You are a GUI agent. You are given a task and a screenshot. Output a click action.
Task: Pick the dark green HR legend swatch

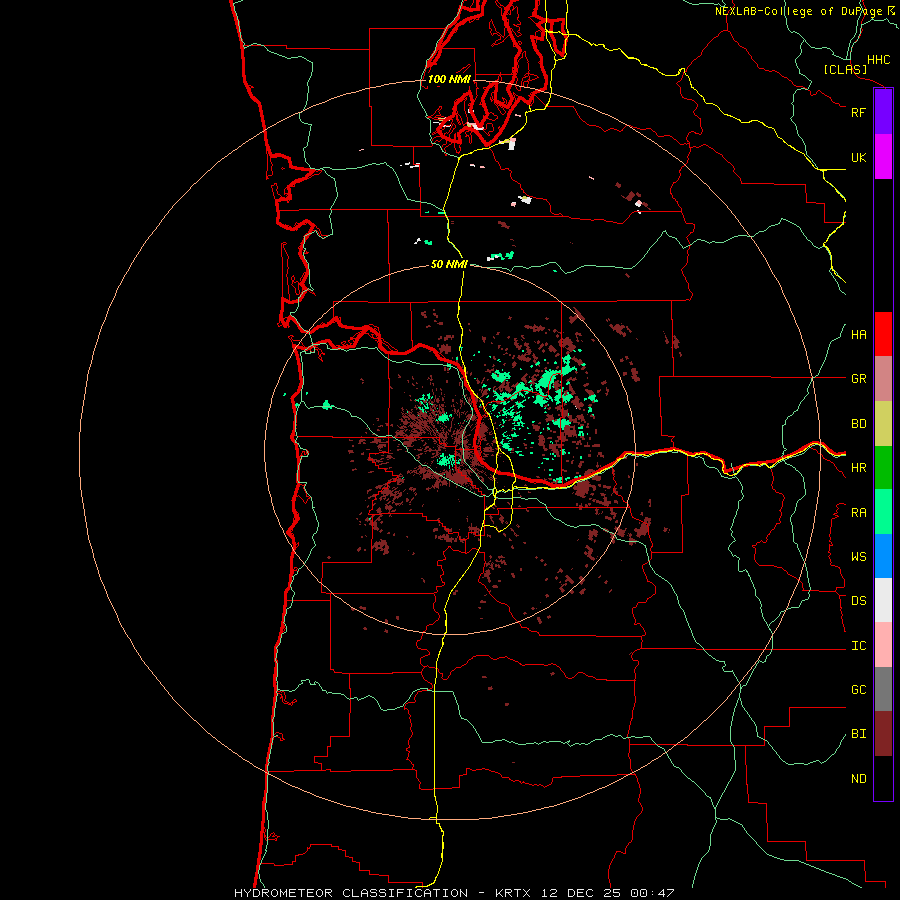(x=883, y=468)
